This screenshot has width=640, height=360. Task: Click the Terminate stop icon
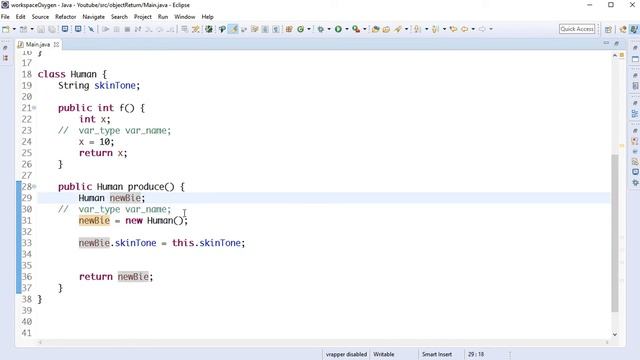127,29
